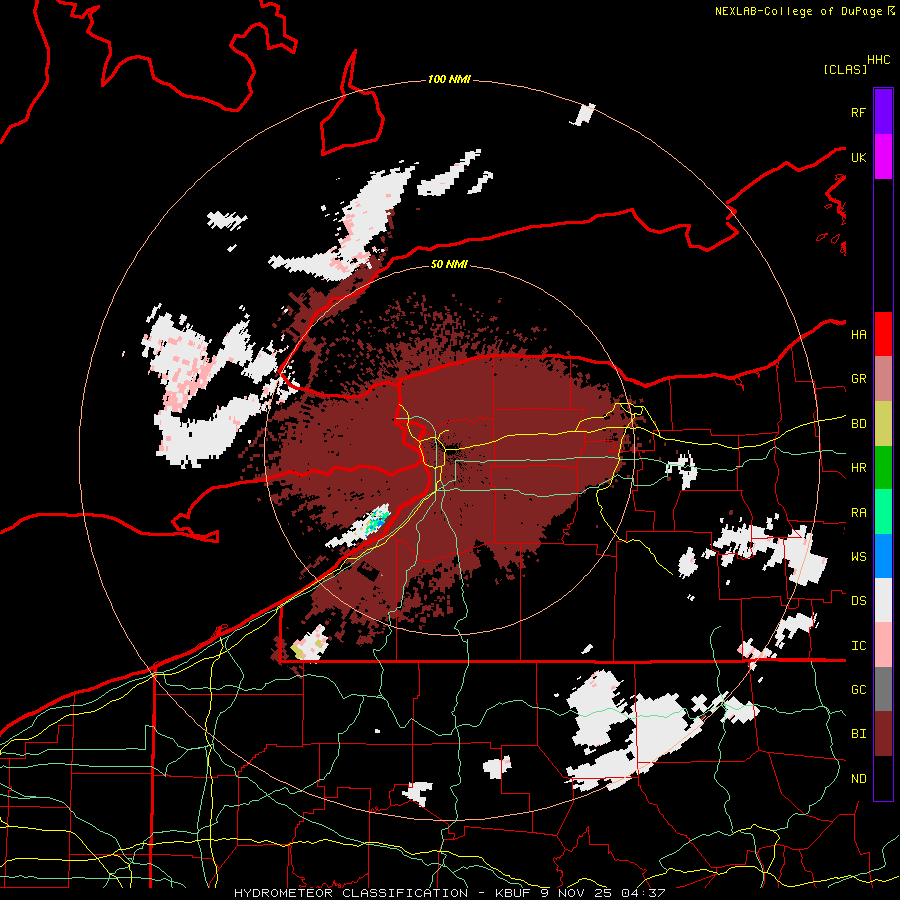This screenshot has width=900, height=900.
Task: Click the HA red legend swatch
Action: pyautogui.click(x=883, y=334)
